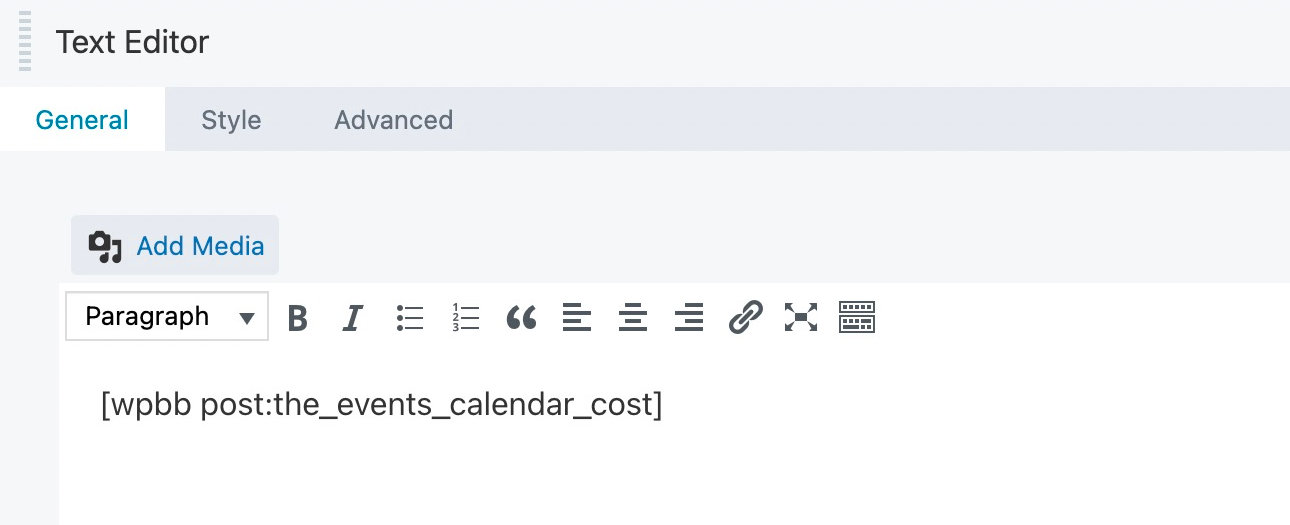
Task: Click blank editor area below the shortcode
Action: (600, 480)
